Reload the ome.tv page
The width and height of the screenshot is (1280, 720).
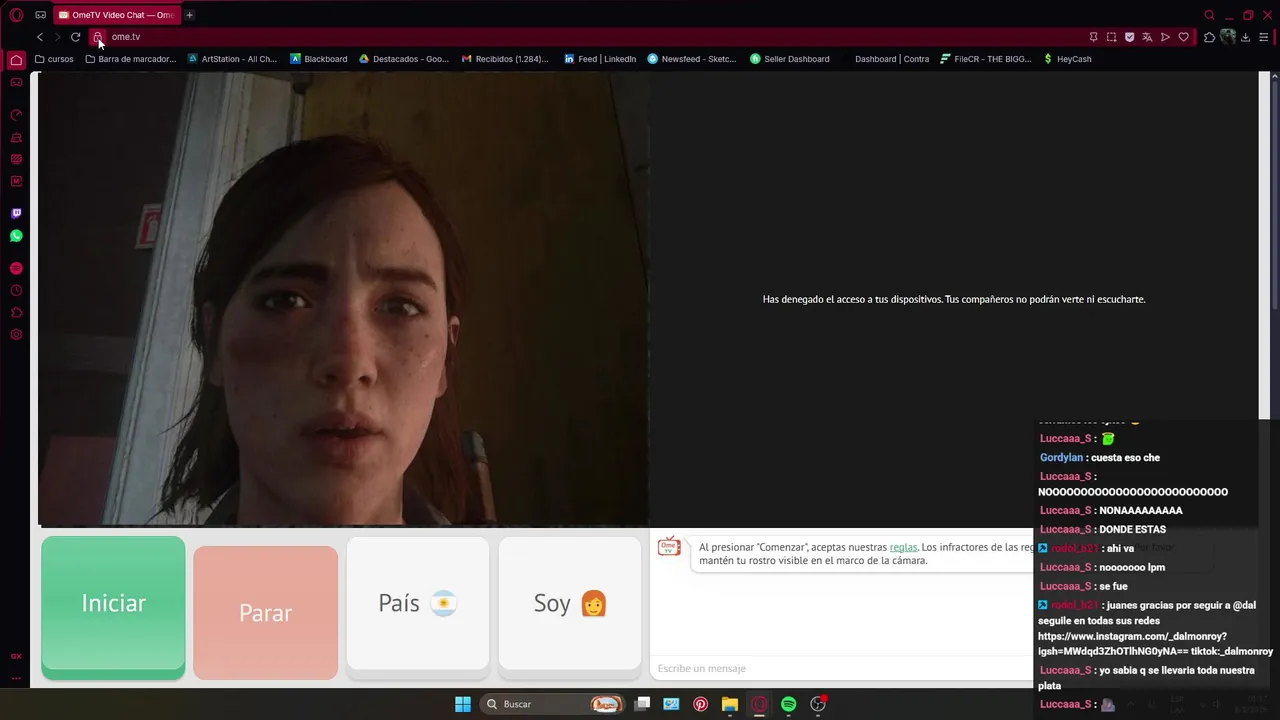pyautogui.click(x=75, y=37)
